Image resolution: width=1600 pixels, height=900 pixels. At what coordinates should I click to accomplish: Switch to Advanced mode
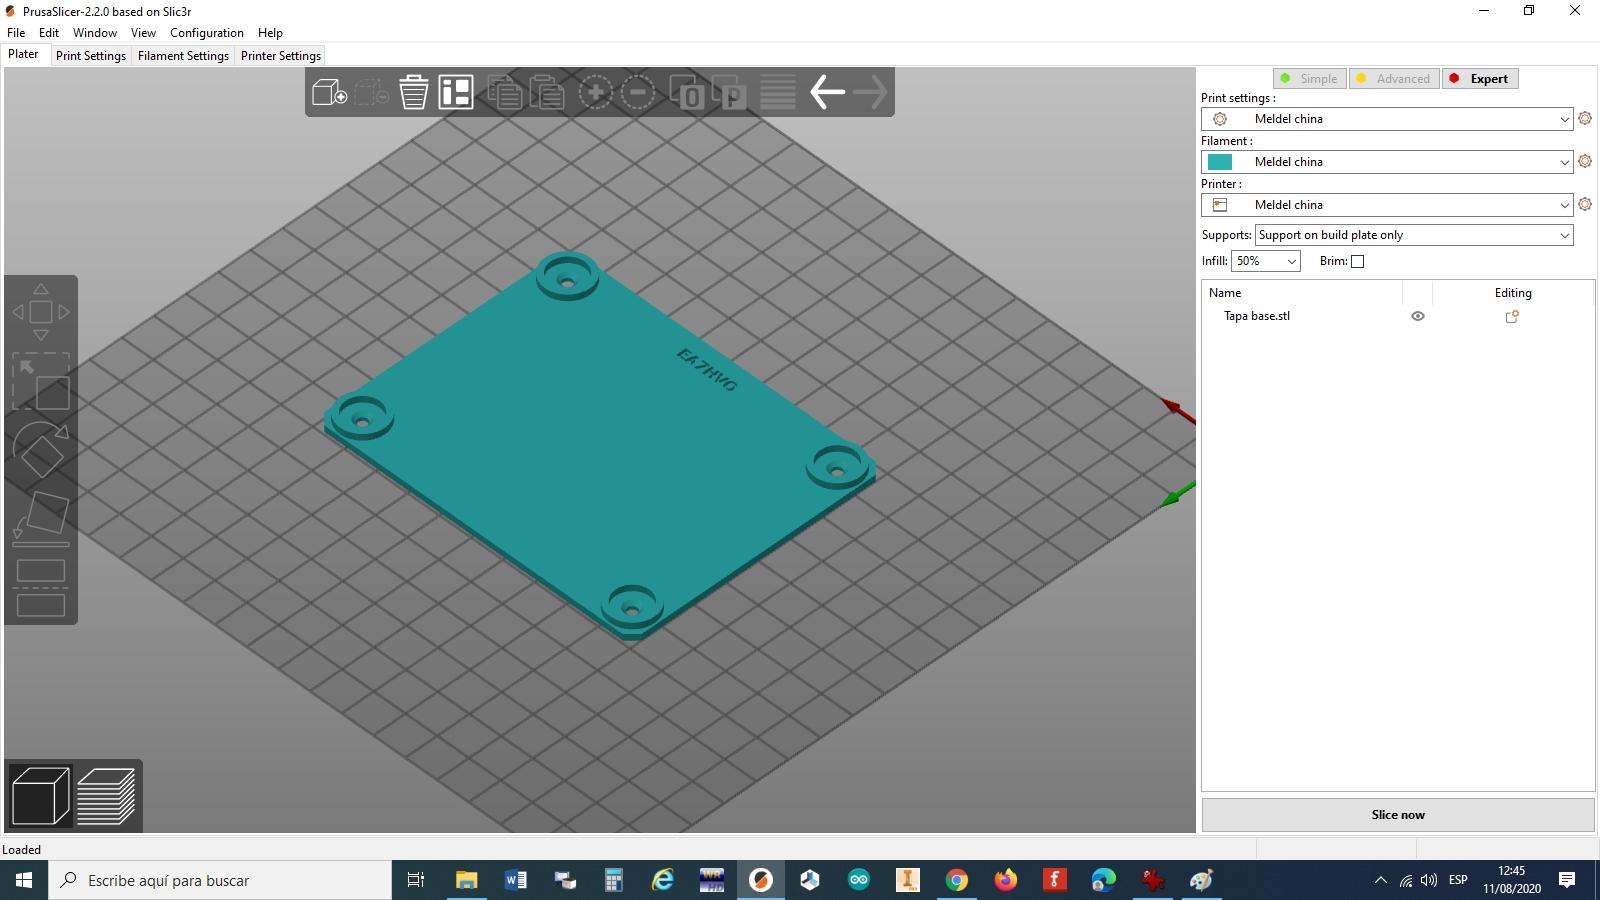coord(1394,79)
